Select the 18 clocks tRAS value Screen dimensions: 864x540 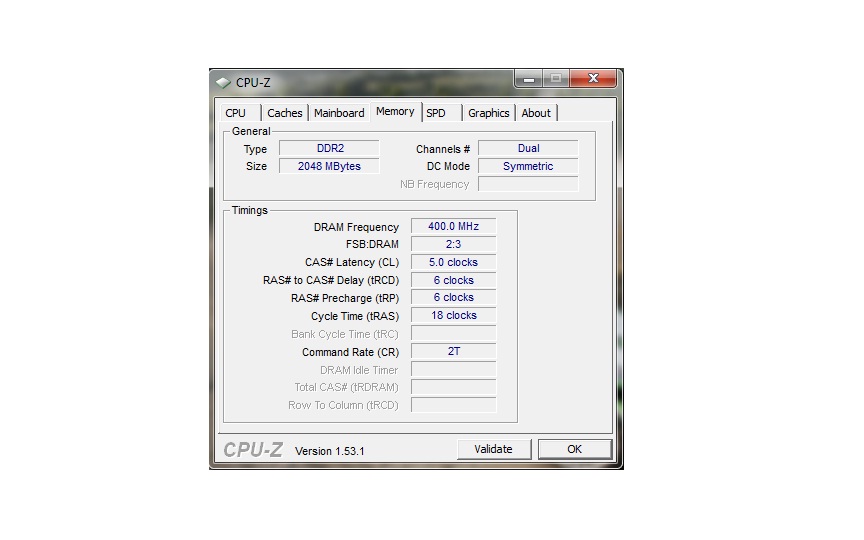[x=453, y=315]
